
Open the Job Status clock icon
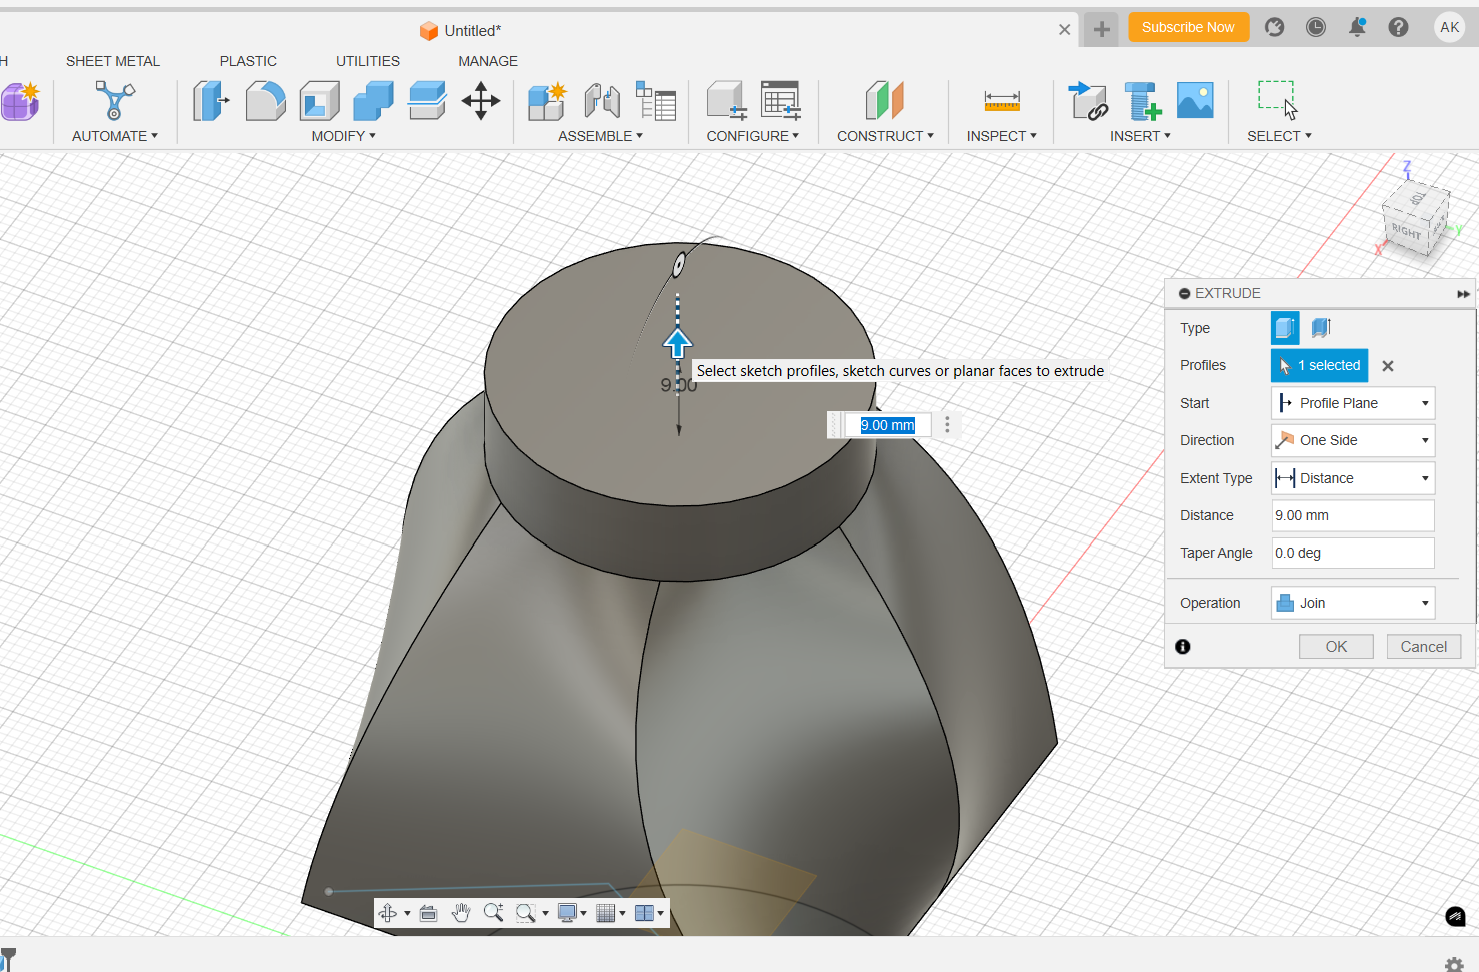(1316, 27)
